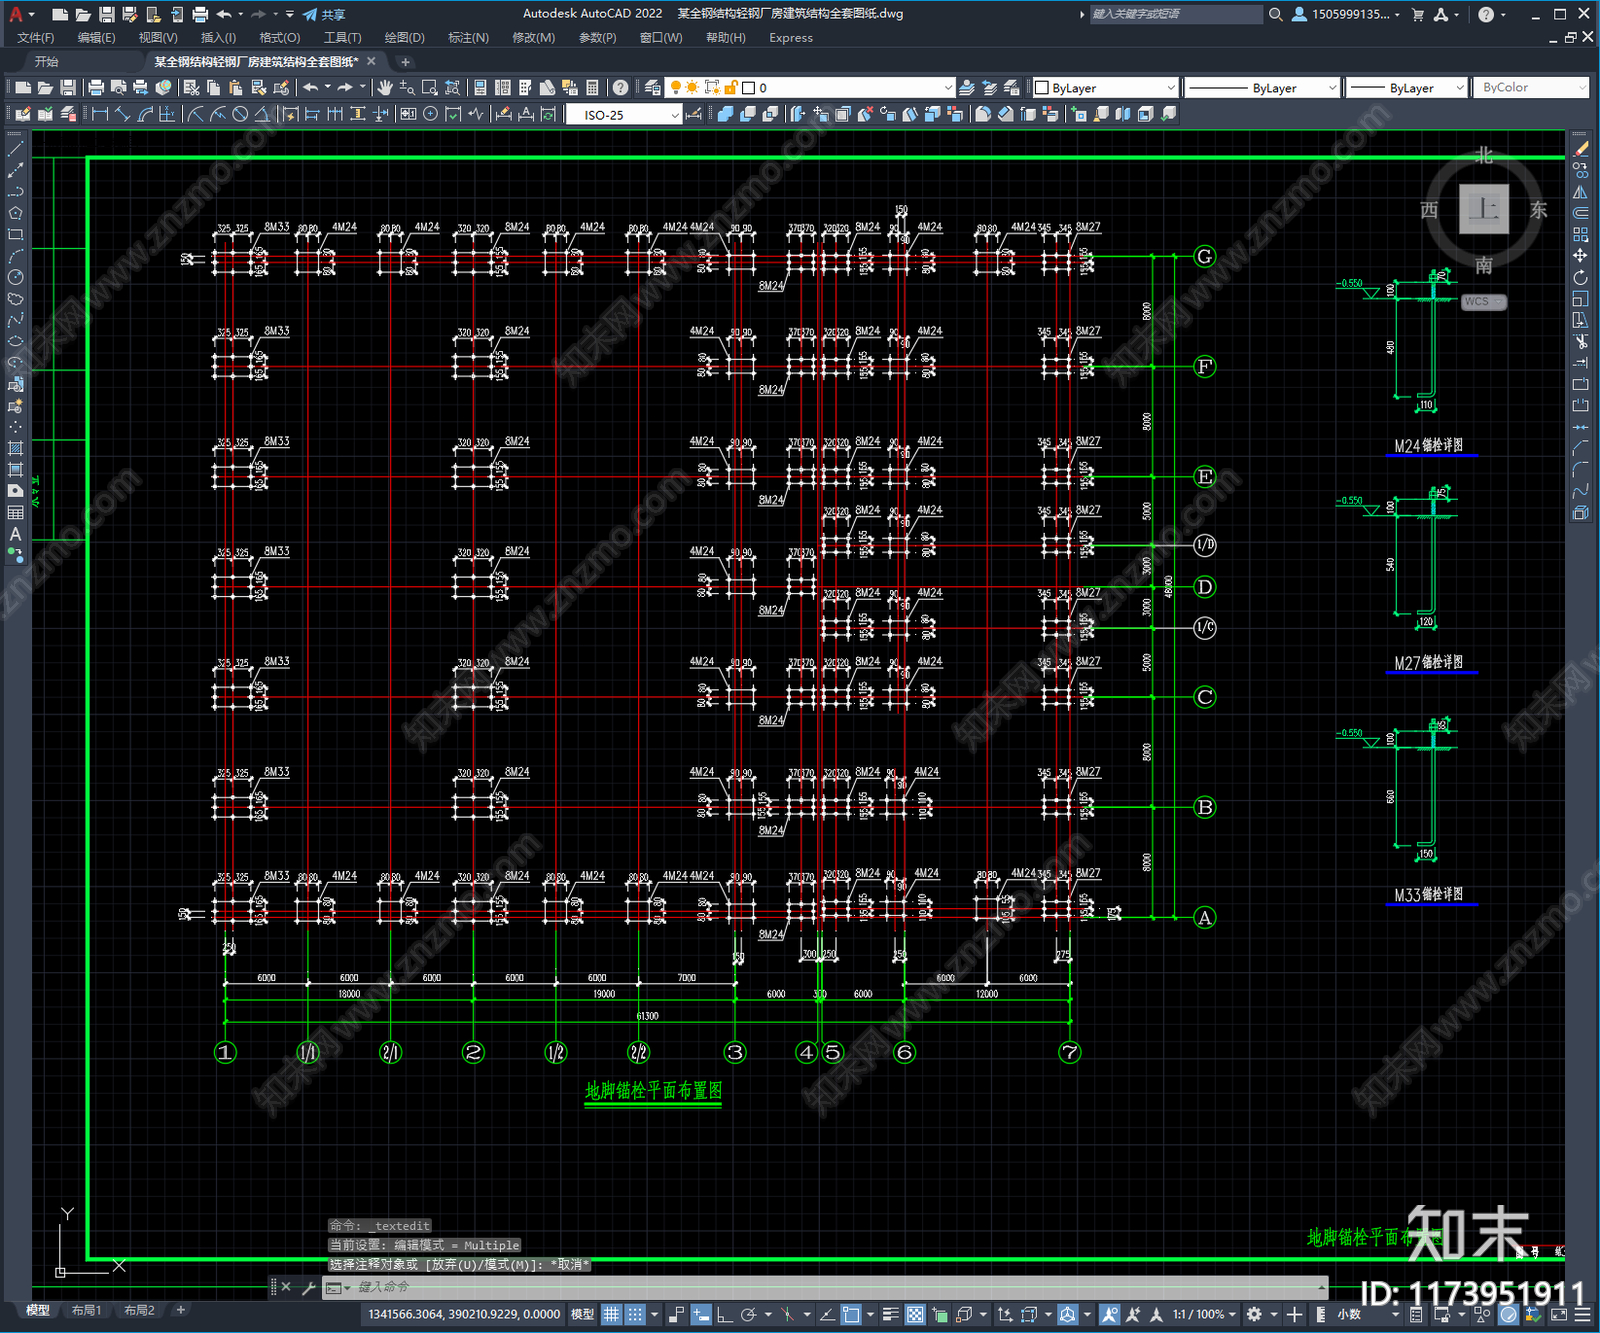Click the Erase tool in right toolbar

click(x=1580, y=148)
